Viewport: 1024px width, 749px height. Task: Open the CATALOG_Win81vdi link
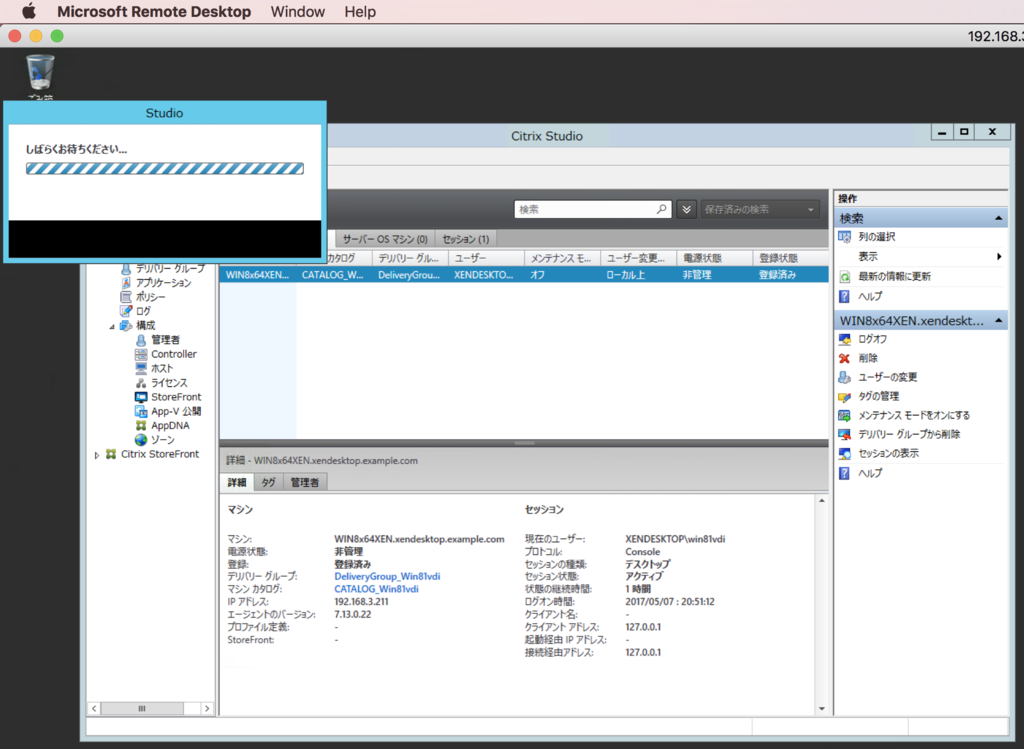[376, 589]
